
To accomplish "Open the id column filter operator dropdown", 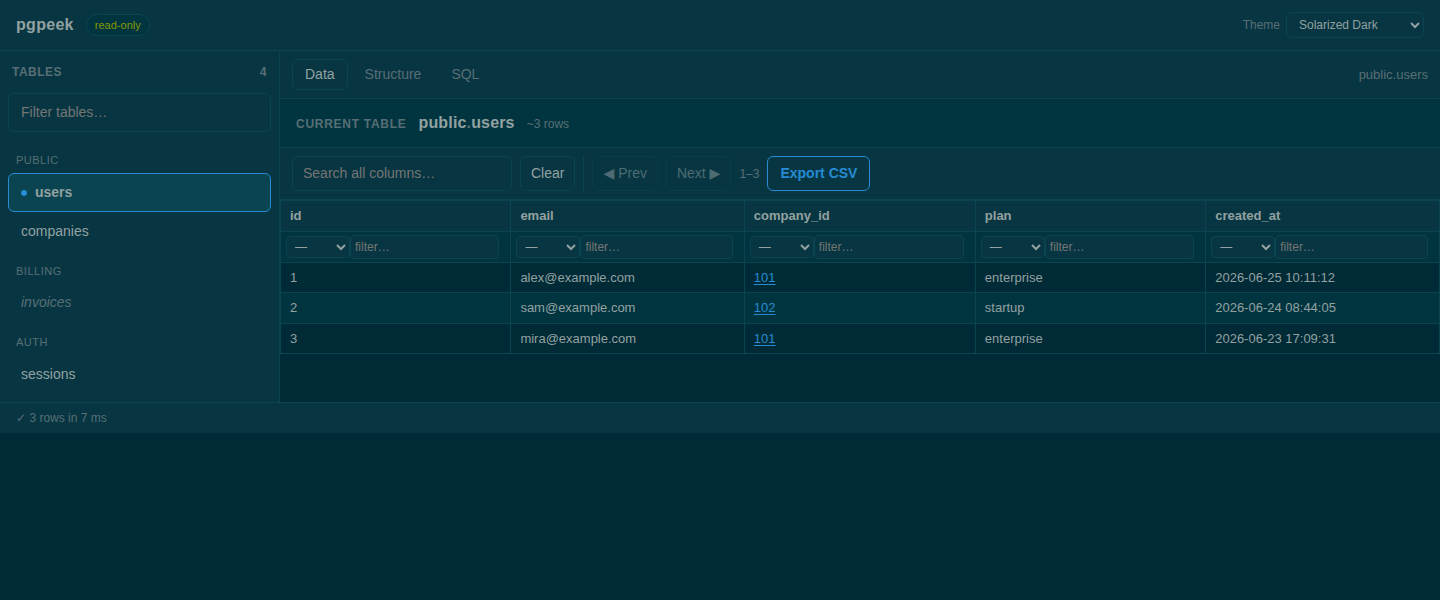I will (317, 247).
